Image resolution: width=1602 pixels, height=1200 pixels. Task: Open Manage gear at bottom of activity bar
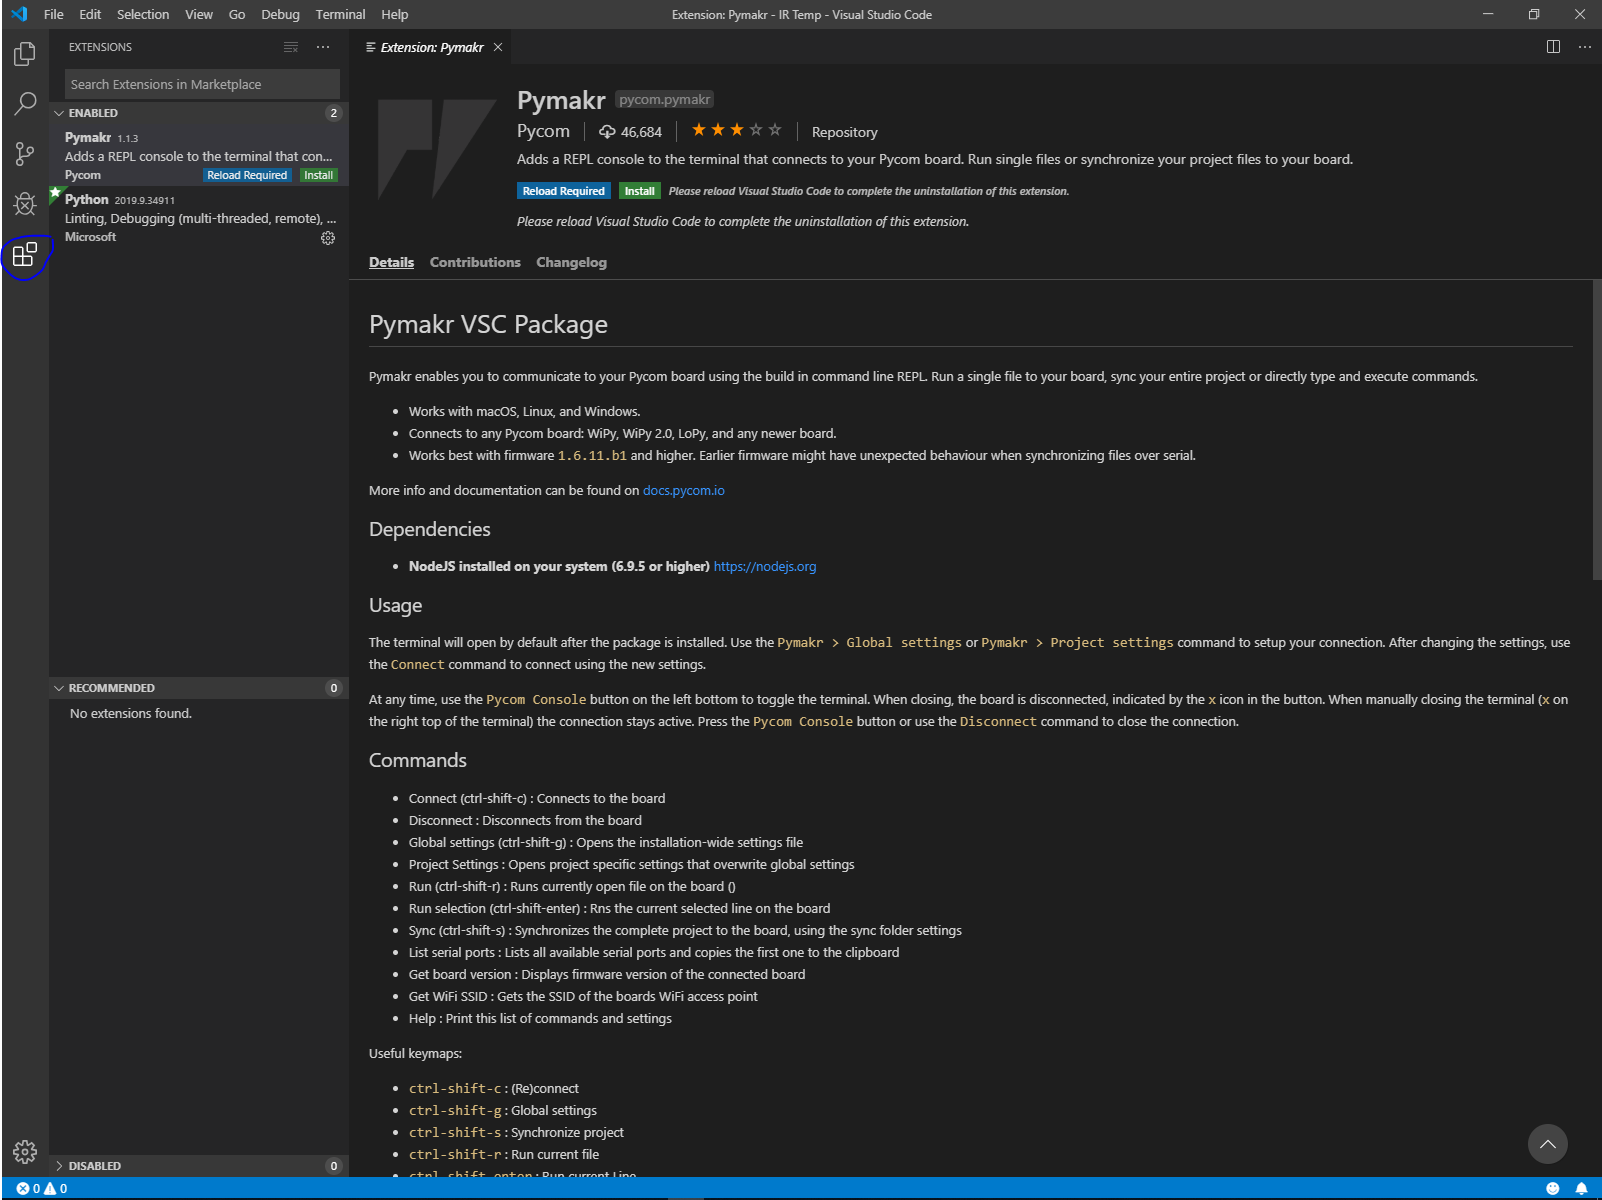(25, 1152)
